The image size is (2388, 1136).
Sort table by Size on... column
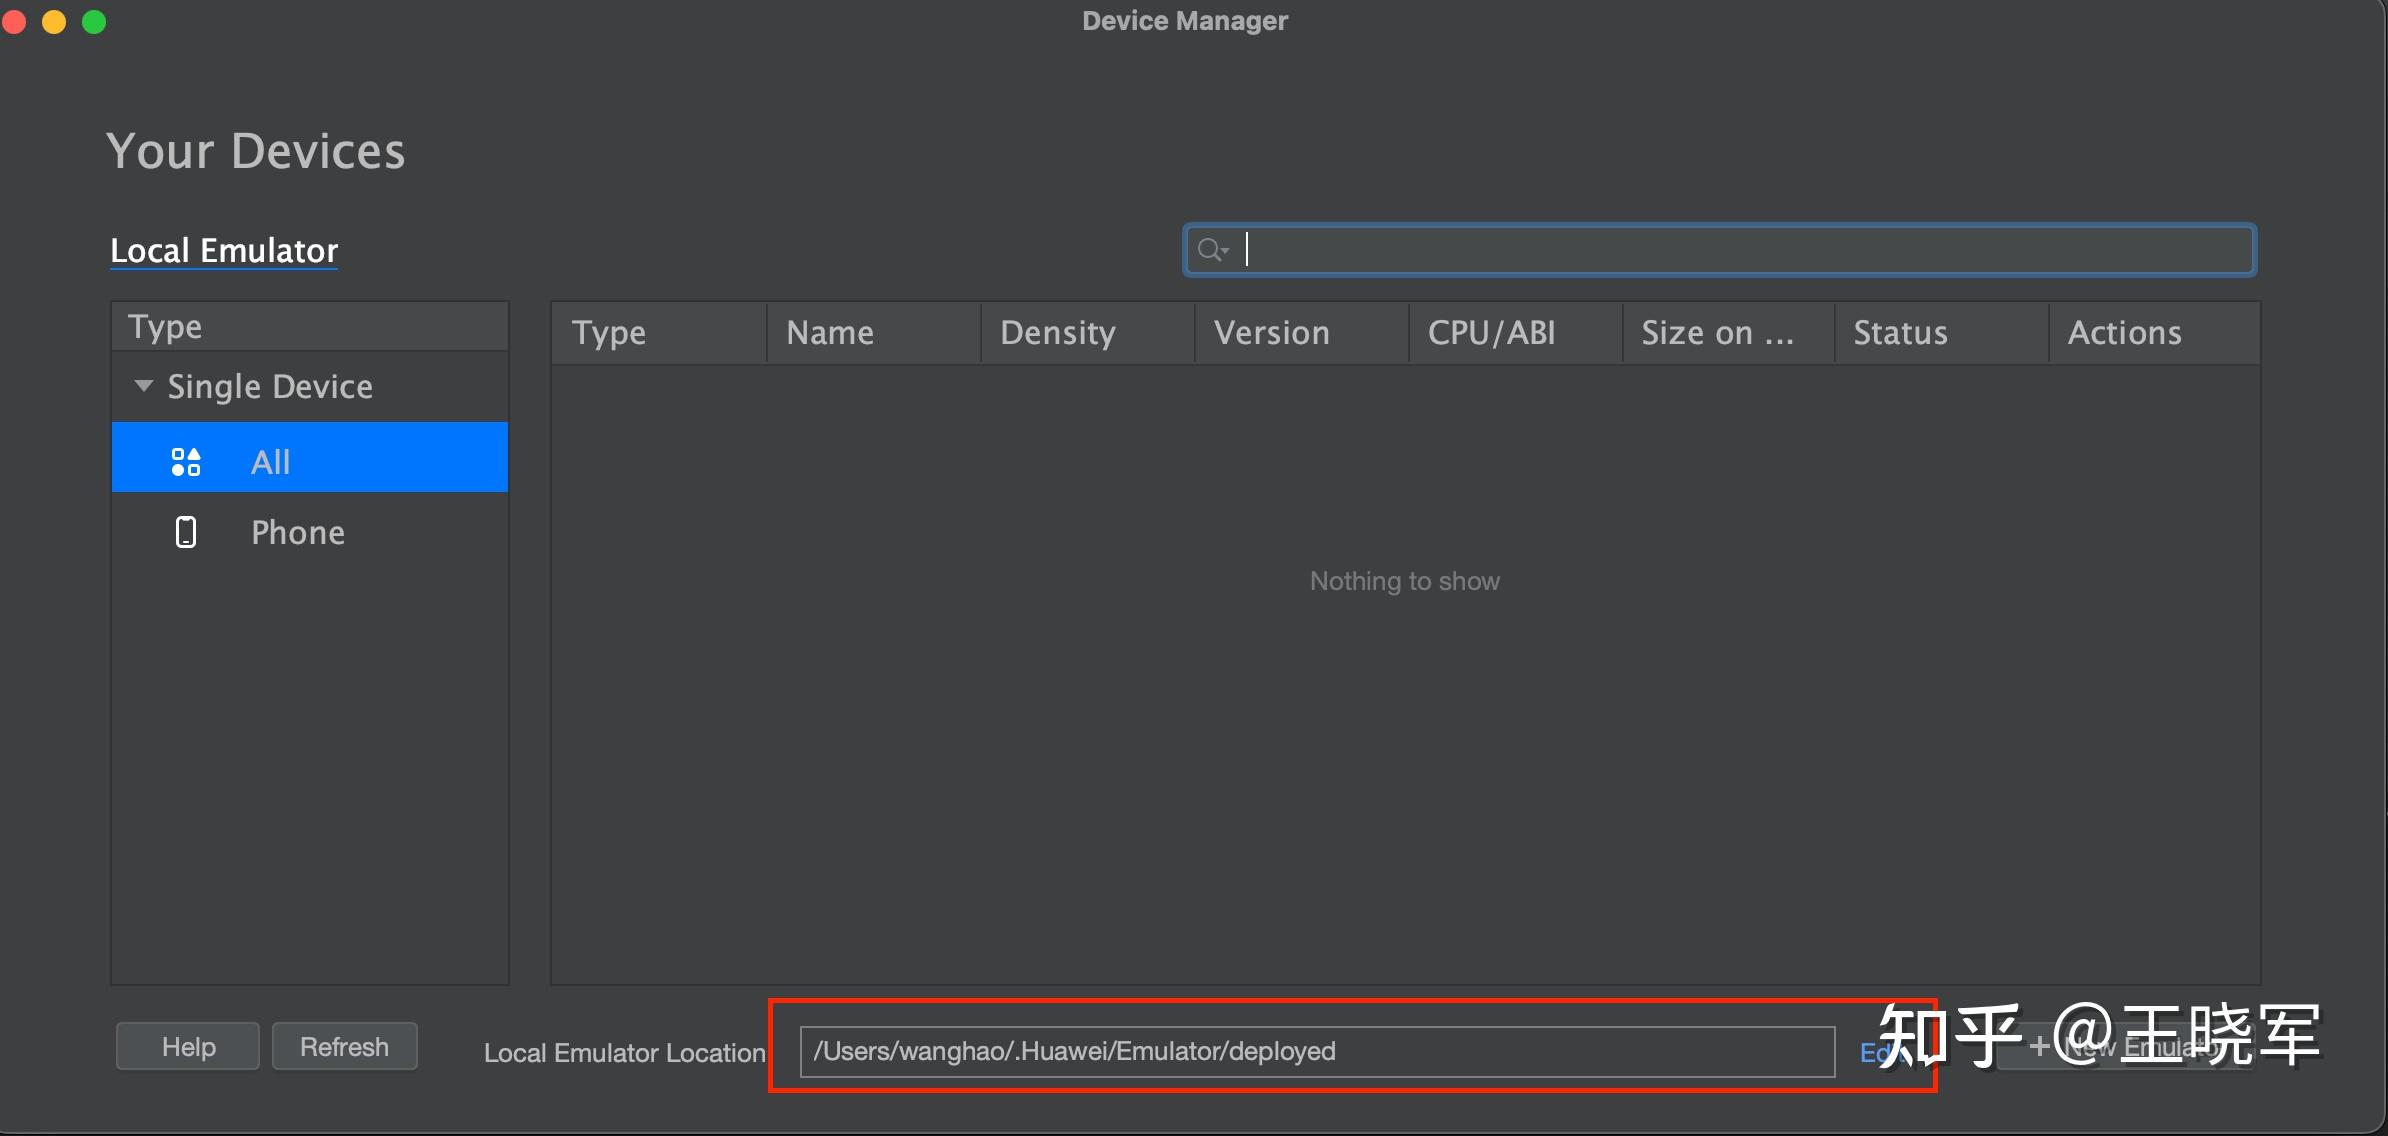(x=1729, y=333)
